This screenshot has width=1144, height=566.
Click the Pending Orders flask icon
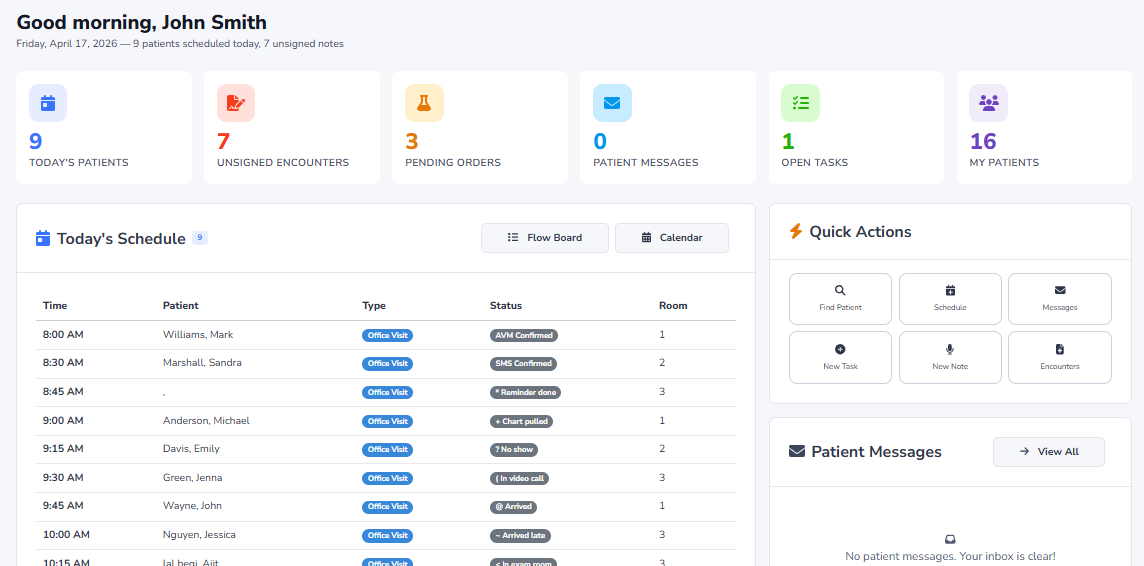424,103
